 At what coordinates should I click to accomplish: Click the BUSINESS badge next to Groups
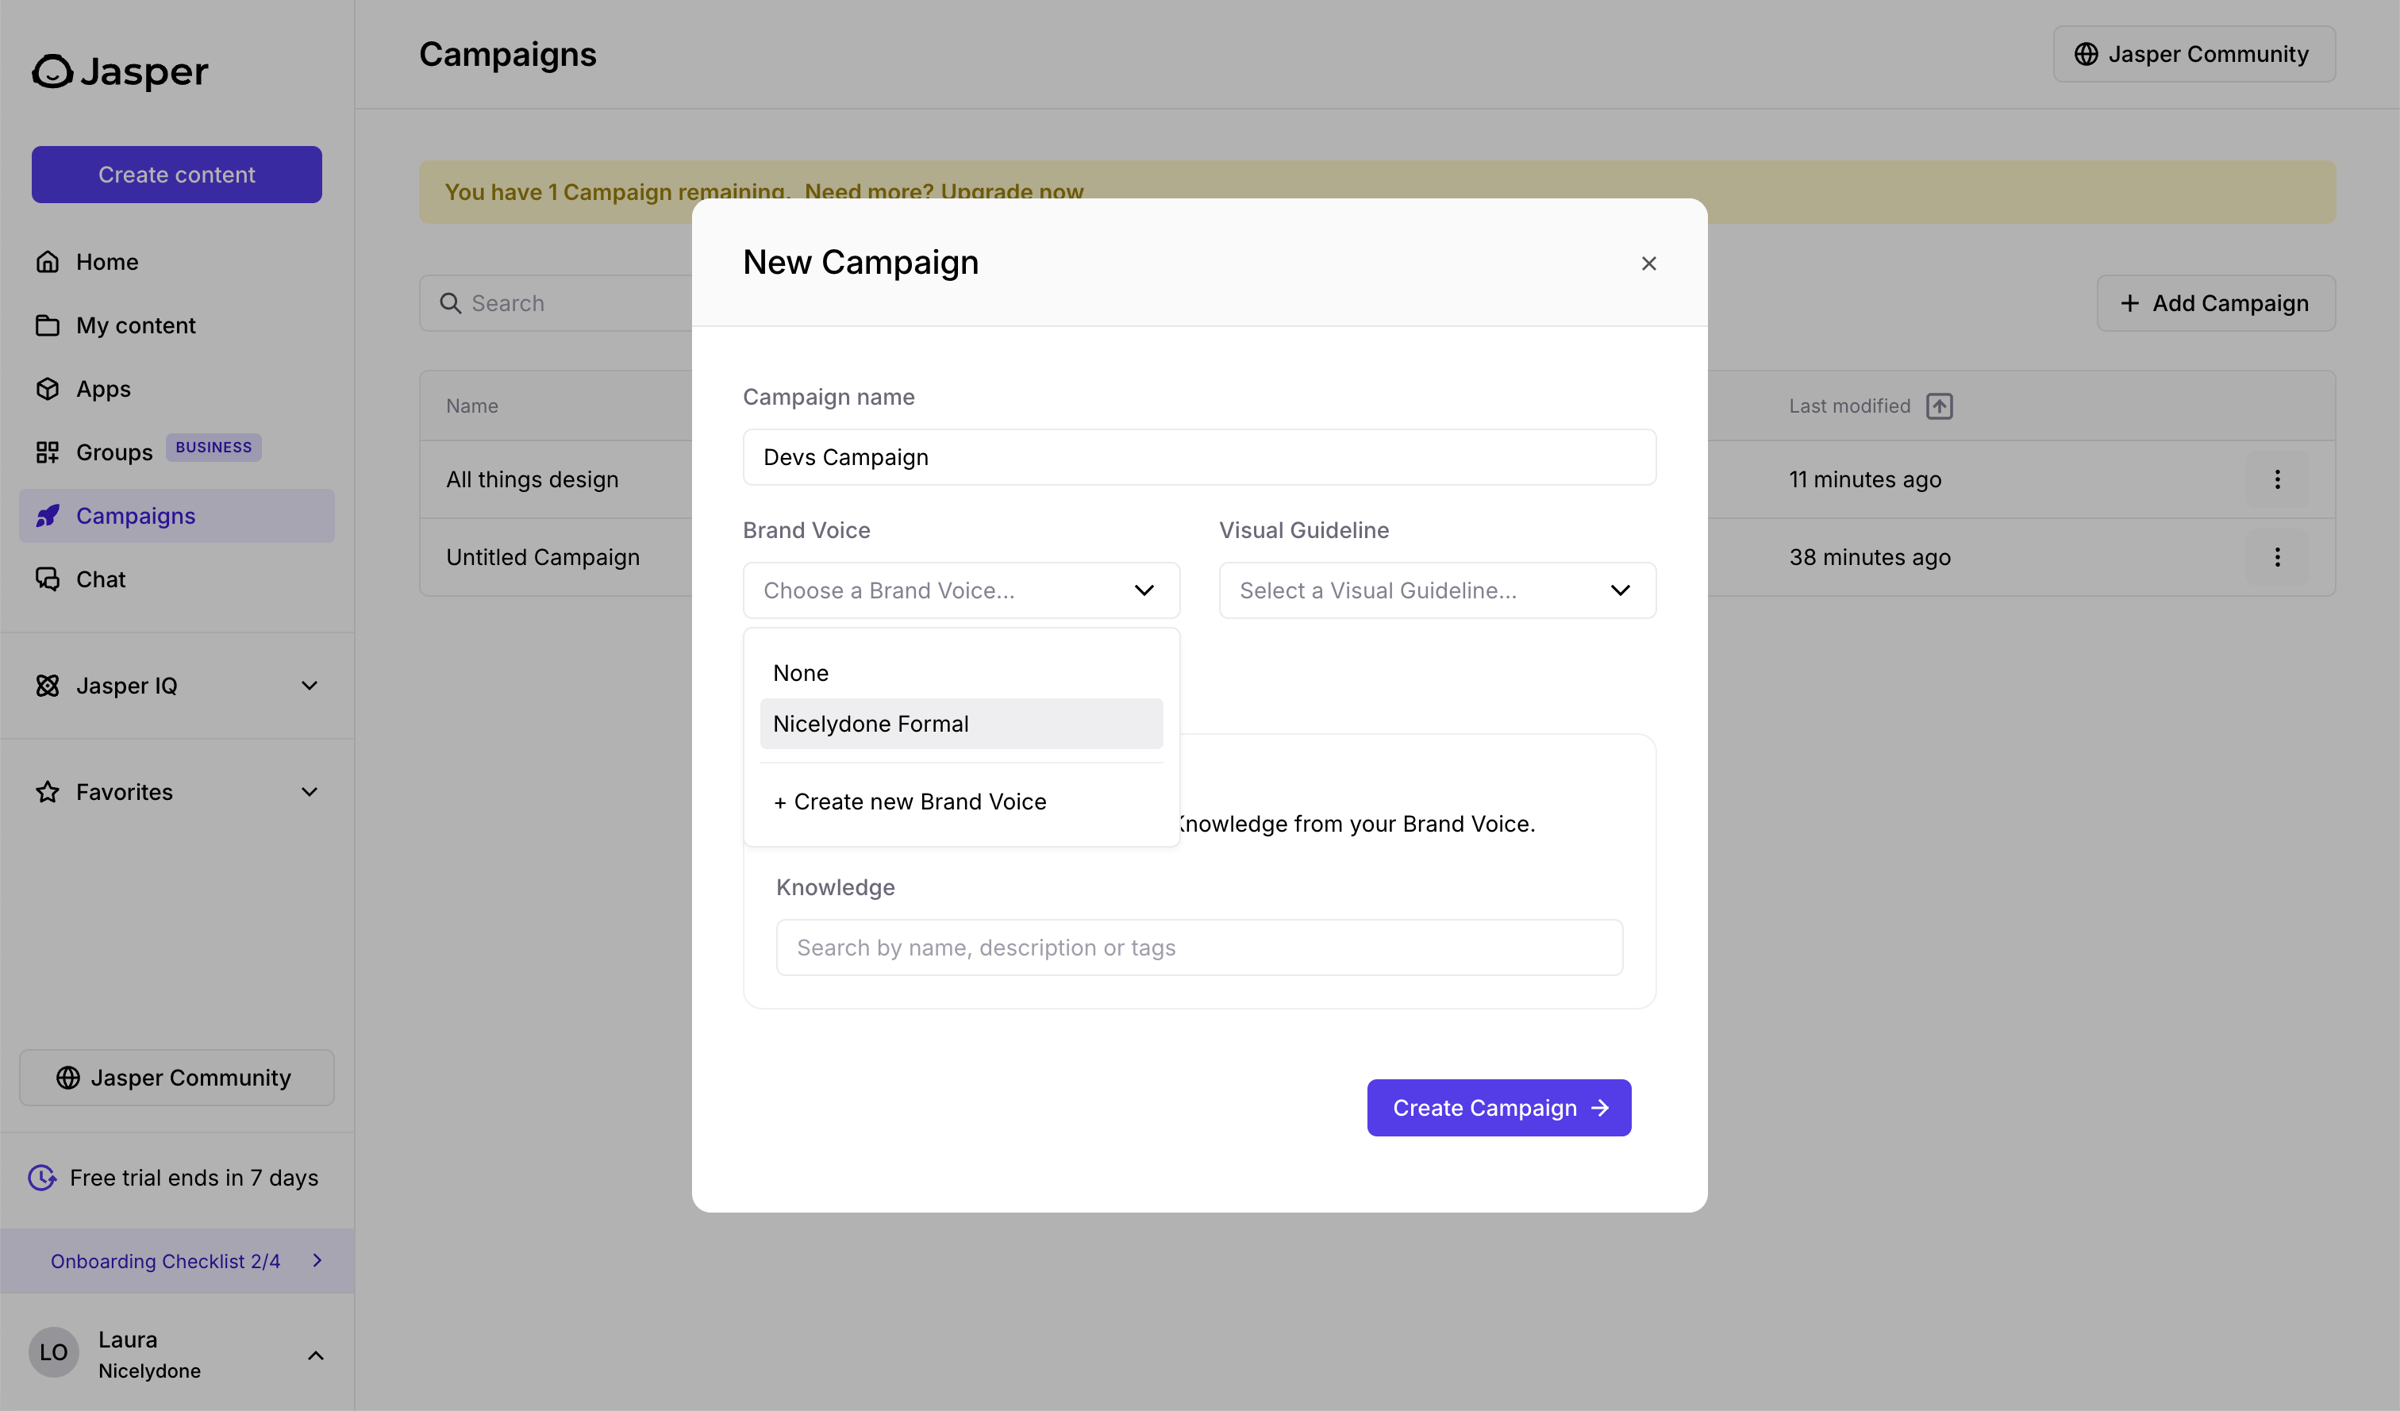(214, 448)
